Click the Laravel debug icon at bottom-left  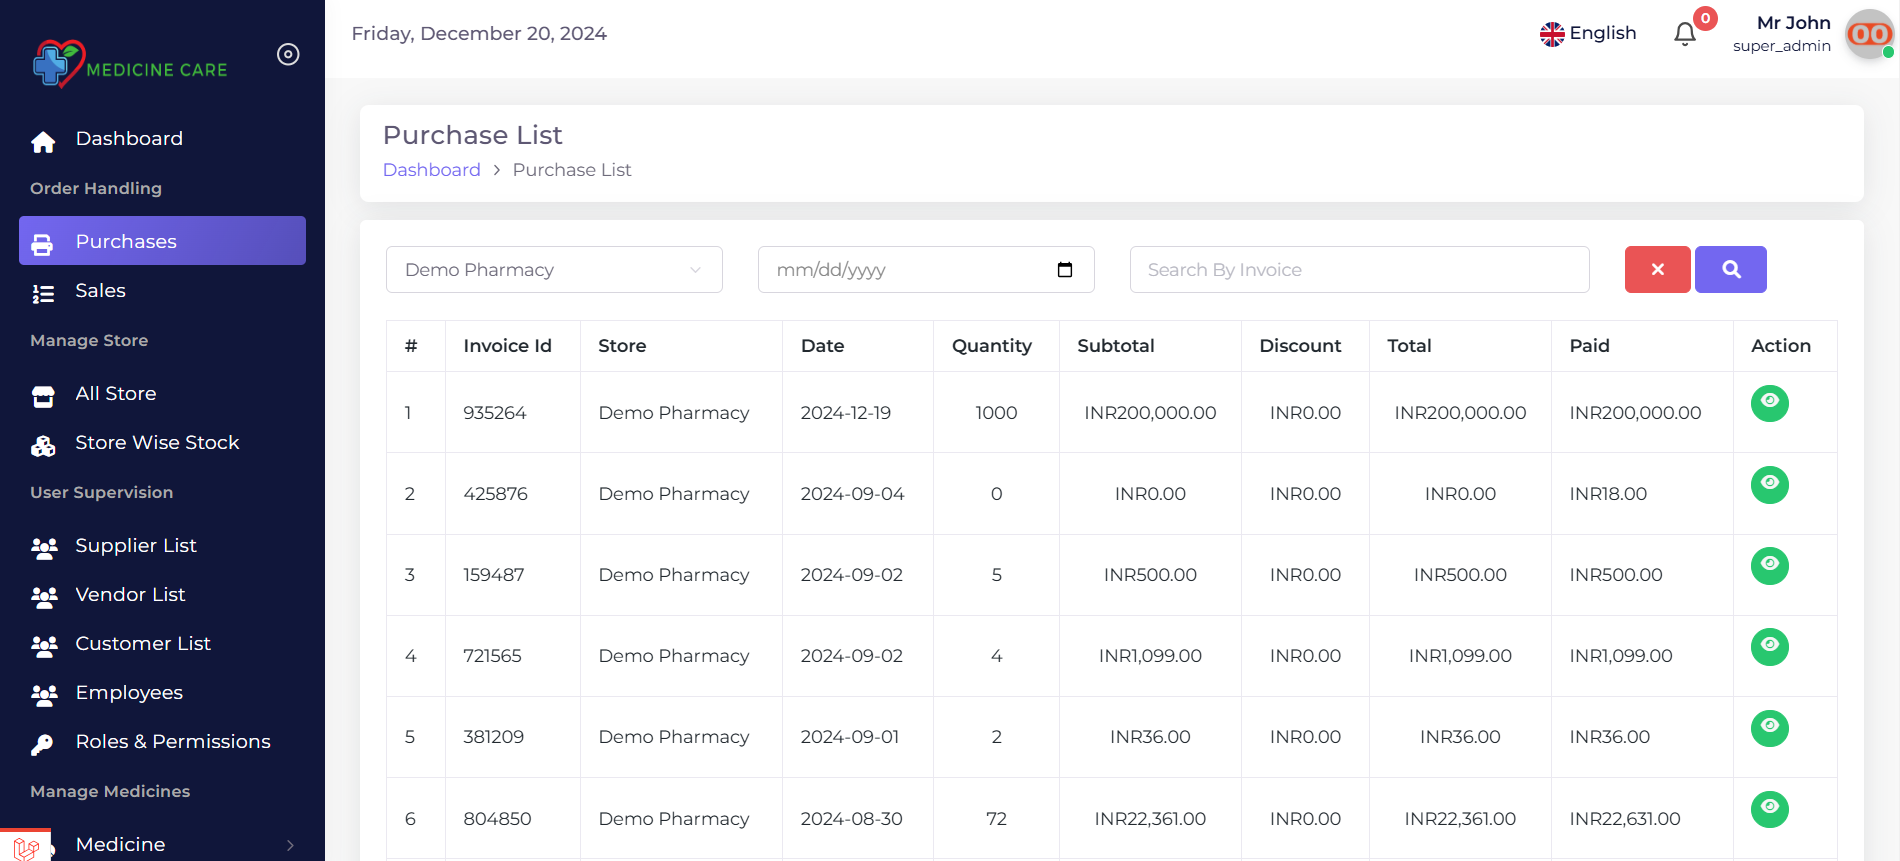click(x=26, y=847)
